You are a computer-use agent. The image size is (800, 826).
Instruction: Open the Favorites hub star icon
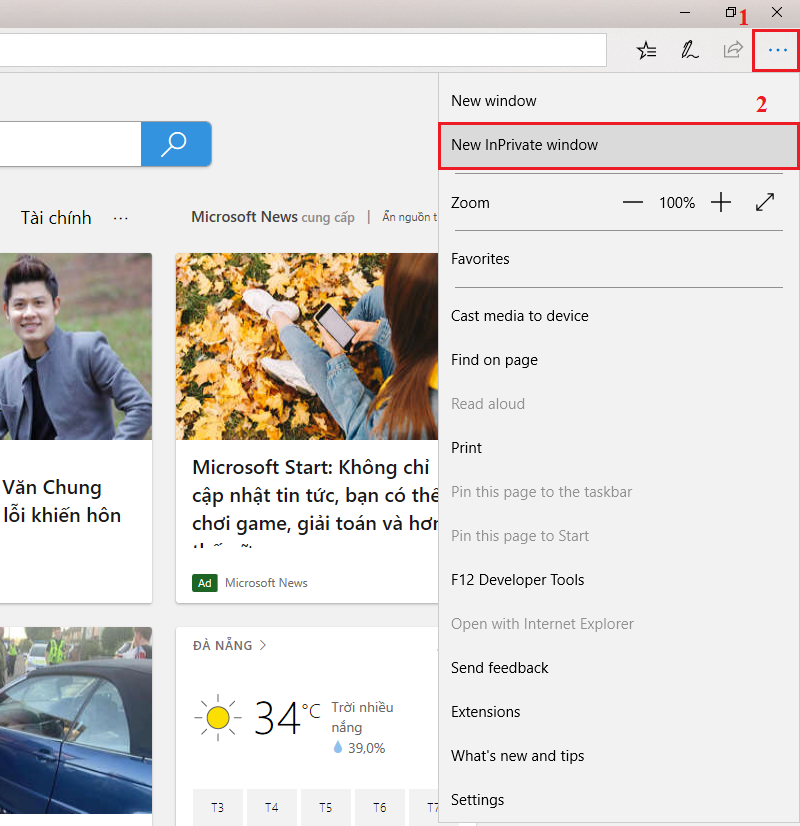coord(647,50)
